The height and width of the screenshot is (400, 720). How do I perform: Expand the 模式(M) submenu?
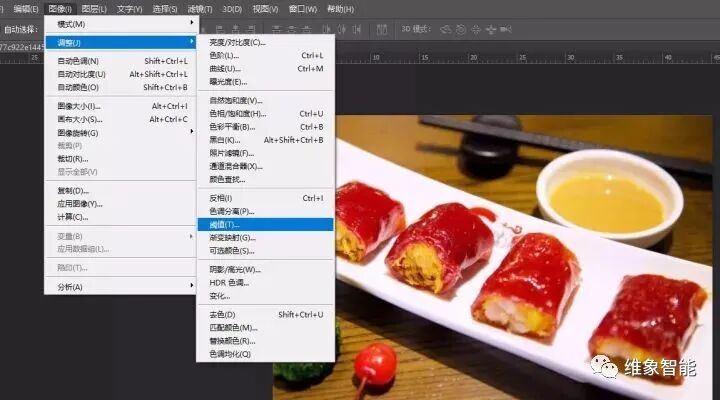(121, 24)
